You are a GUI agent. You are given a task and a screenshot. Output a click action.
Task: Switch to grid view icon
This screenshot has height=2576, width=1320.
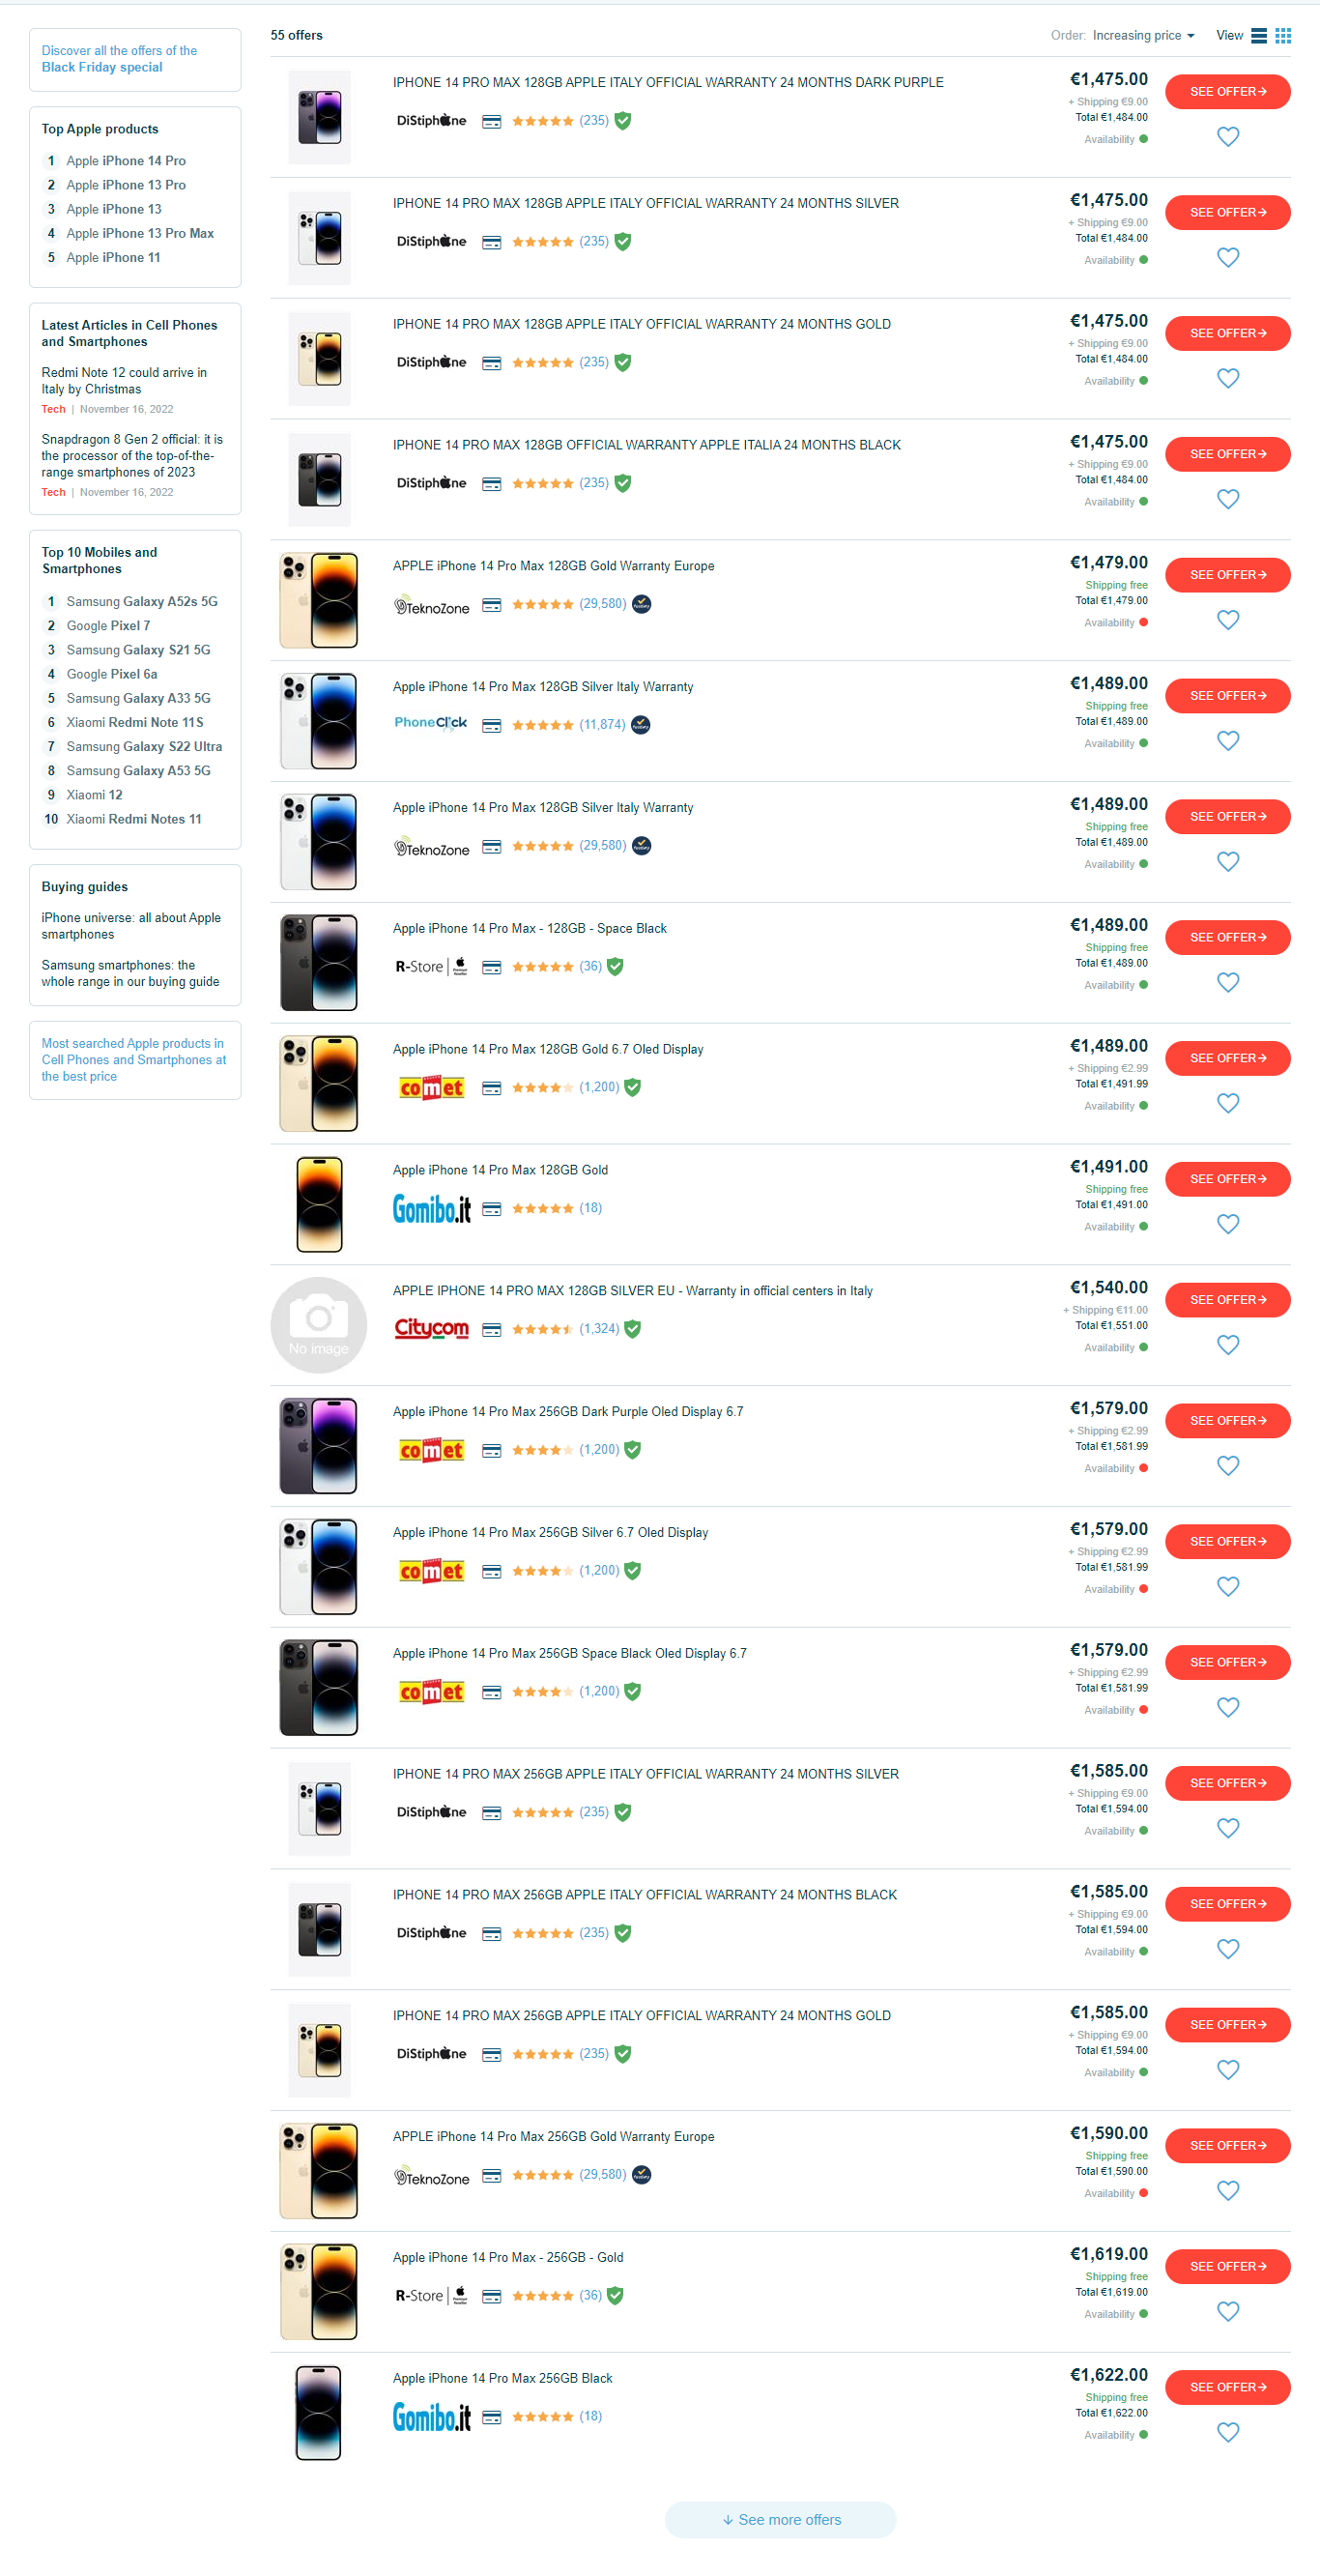click(1283, 36)
